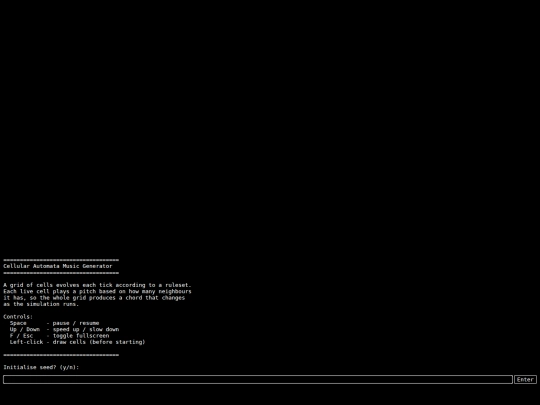This screenshot has height=405, width=540.
Task: Click the line 'as the simulation runs.'
Action: 41,304
